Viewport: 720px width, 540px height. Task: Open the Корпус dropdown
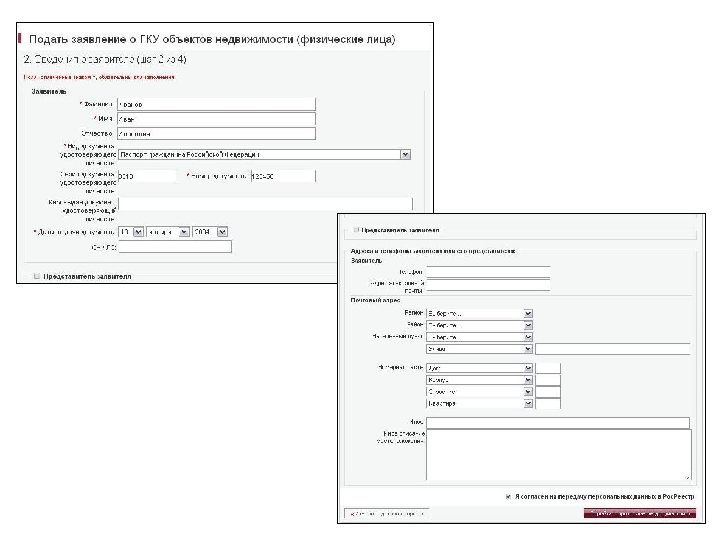pyautogui.click(x=479, y=380)
